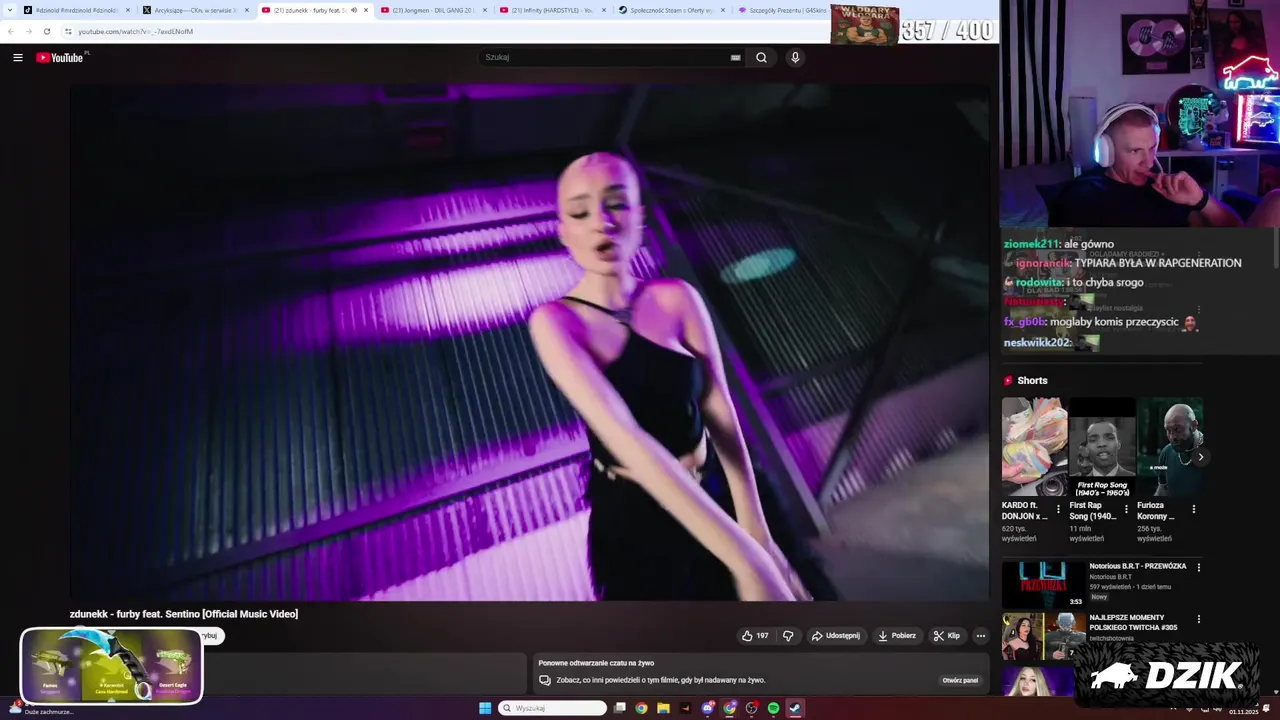This screenshot has width=1280, height=720.
Task: Reload the page with the refresh icon
Action: point(46,31)
